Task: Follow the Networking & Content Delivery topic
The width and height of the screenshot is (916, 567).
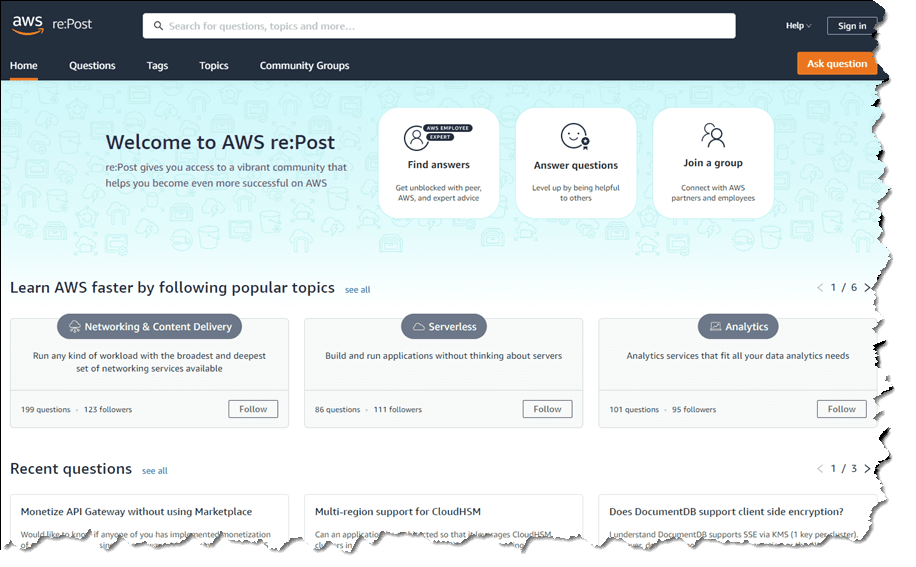Action: [x=253, y=409]
